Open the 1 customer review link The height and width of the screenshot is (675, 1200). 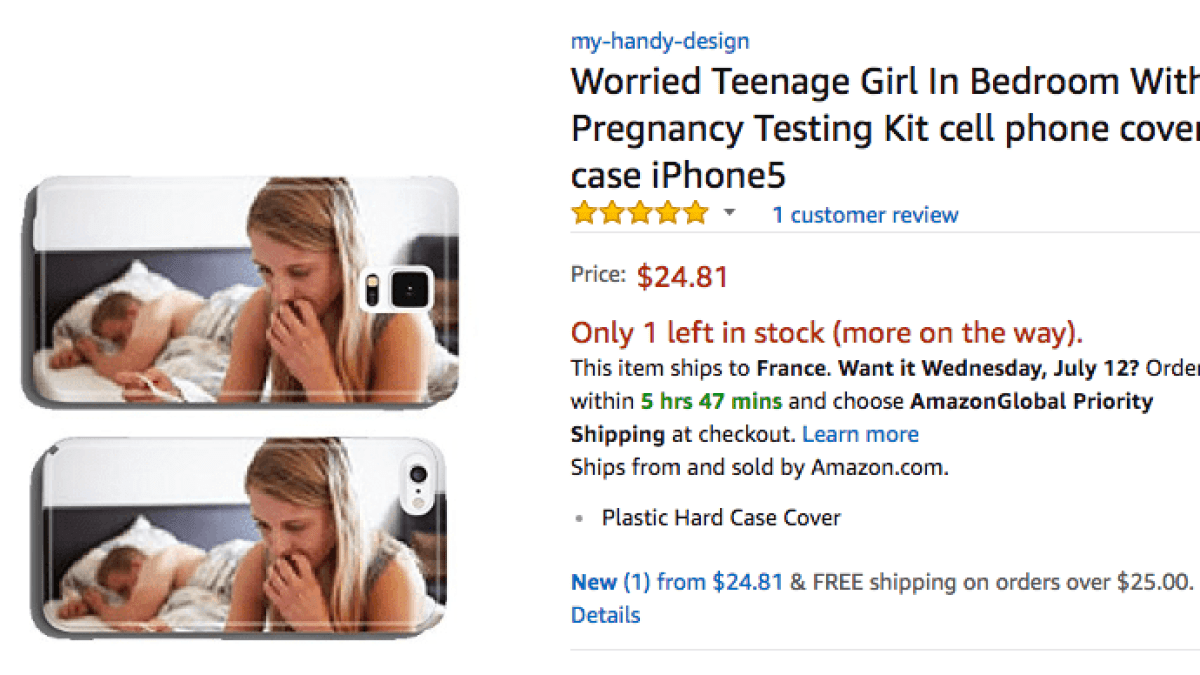pos(864,215)
